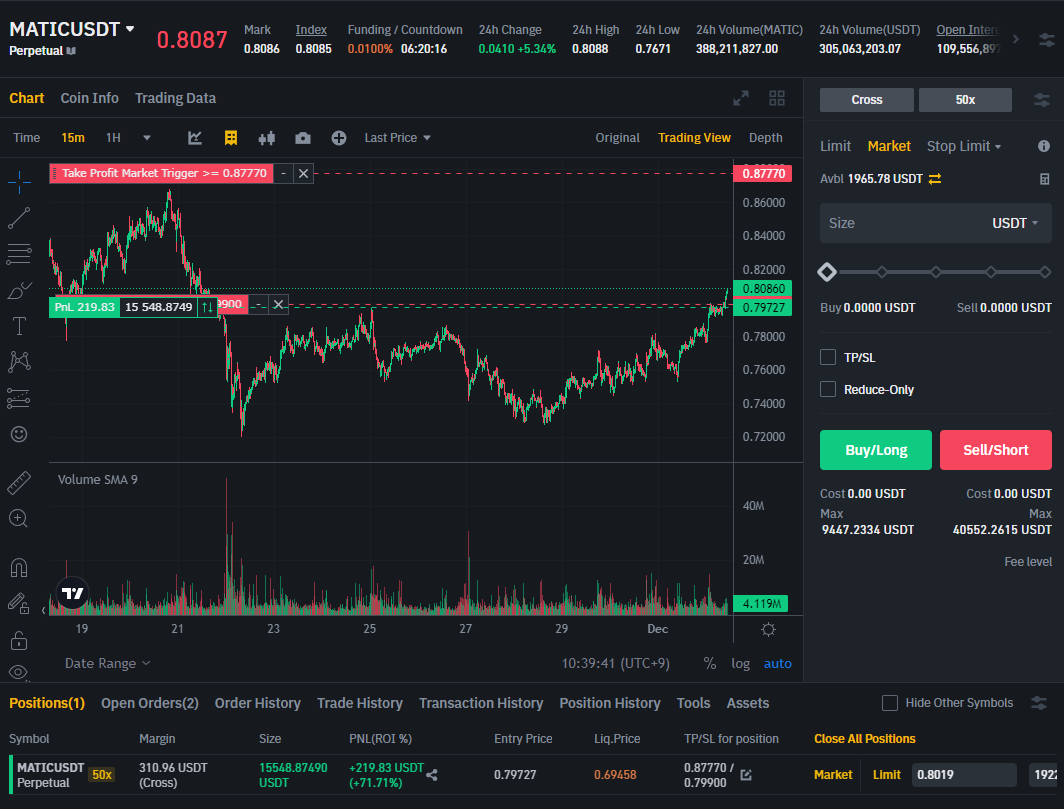This screenshot has height=809, width=1064.
Task: Toggle the log scale
Action: click(x=740, y=663)
